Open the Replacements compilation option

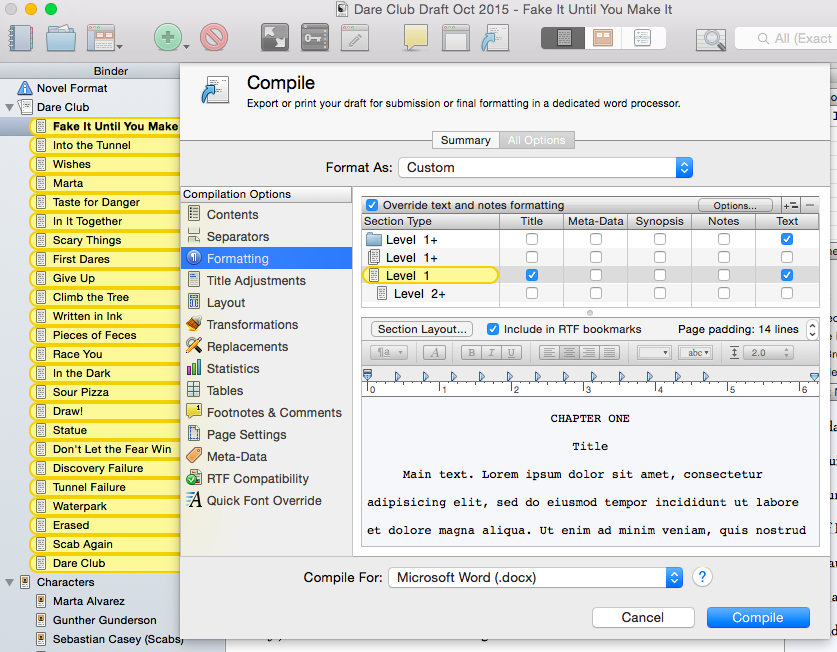tap(247, 347)
